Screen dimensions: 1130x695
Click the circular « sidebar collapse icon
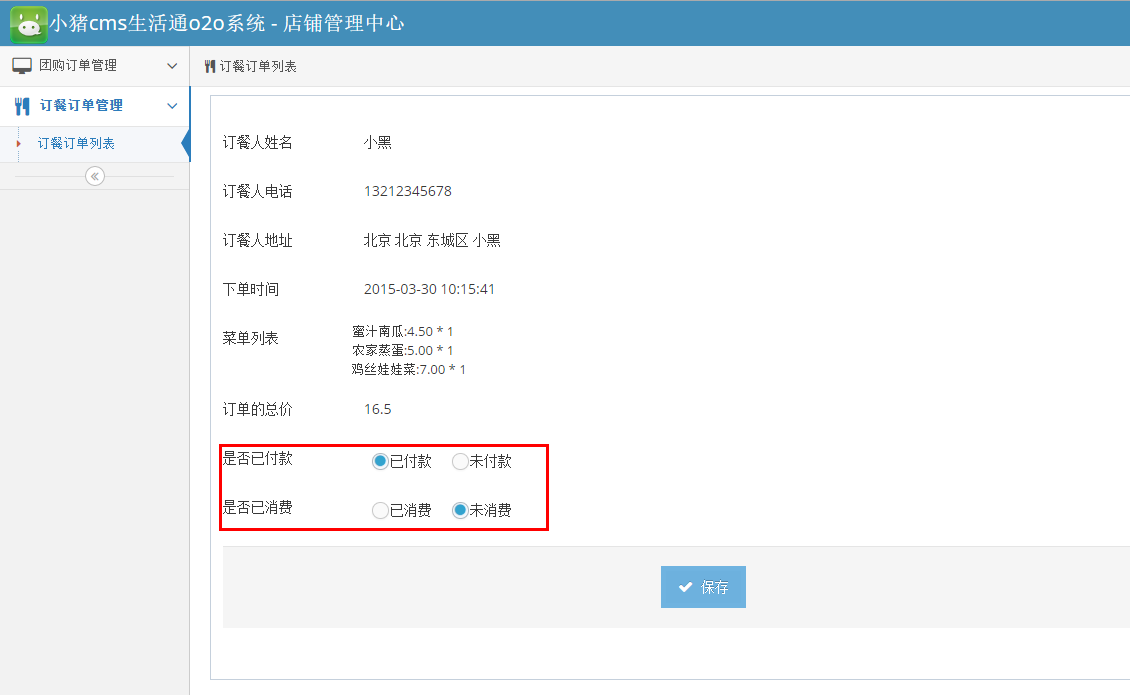94,175
